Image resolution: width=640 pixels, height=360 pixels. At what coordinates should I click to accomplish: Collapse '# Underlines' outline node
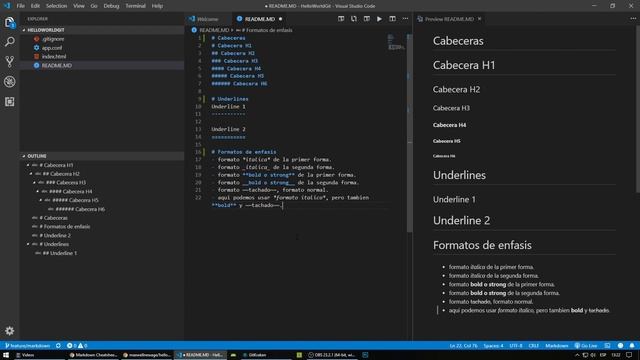point(28,244)
